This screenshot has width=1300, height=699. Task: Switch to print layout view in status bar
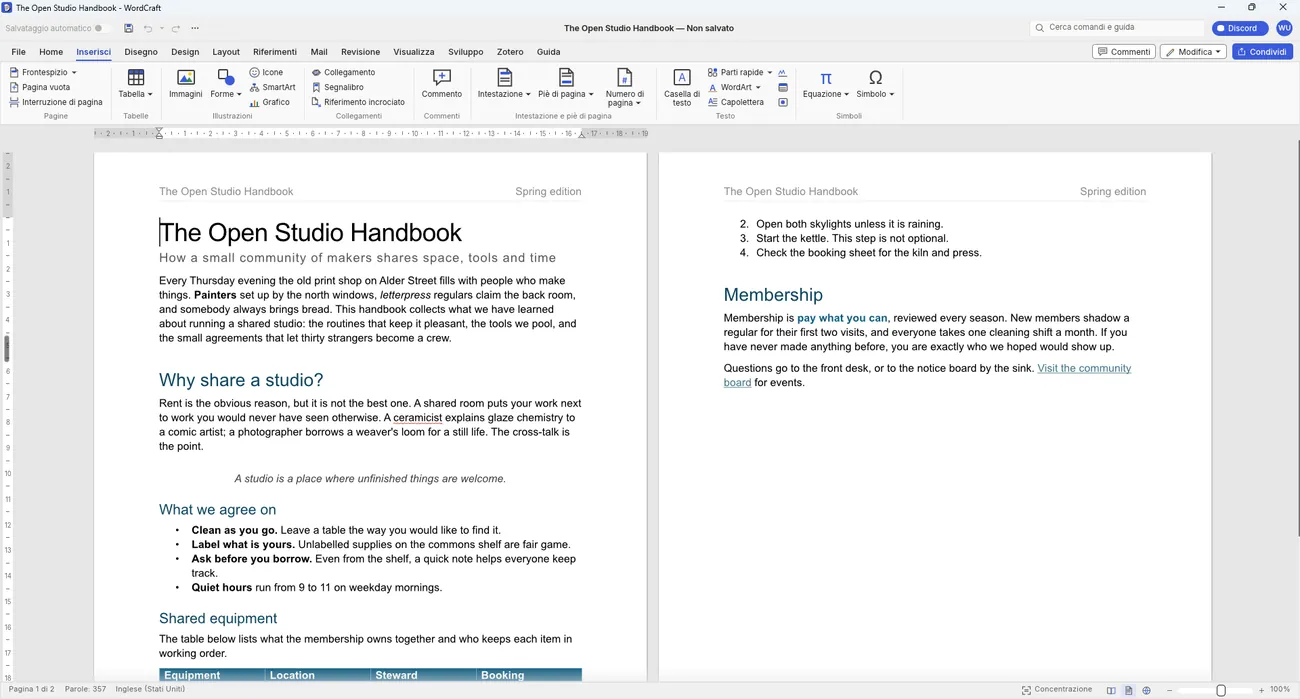tap(1129, 690)
